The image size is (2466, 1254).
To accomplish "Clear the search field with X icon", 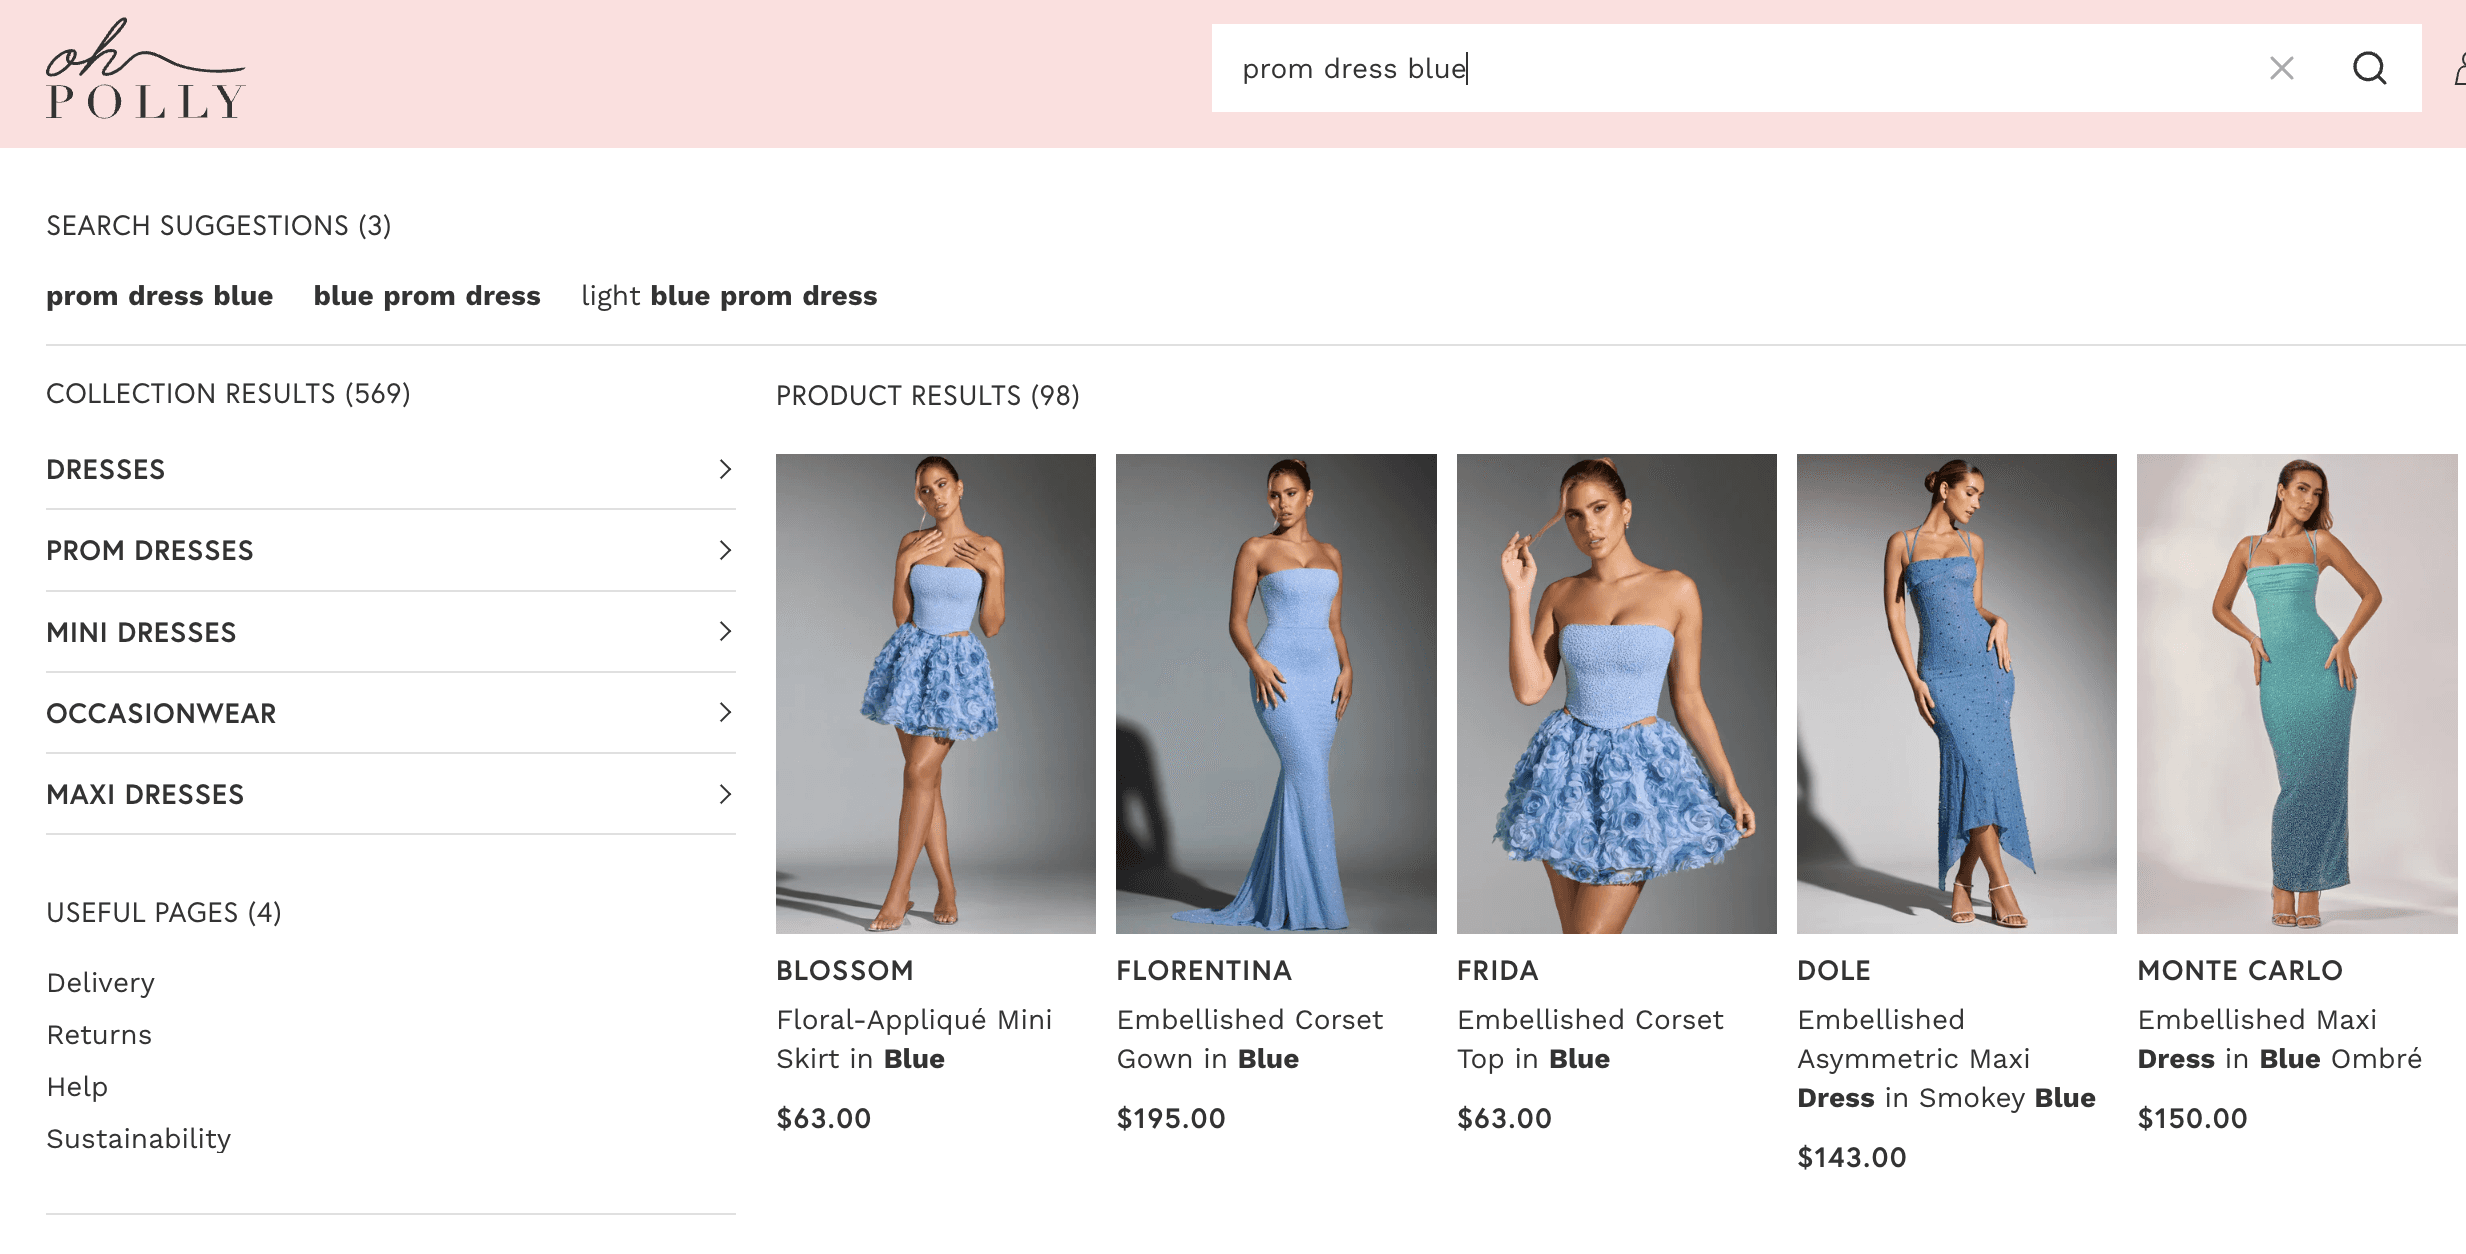I will click(x=2281, y=68).
